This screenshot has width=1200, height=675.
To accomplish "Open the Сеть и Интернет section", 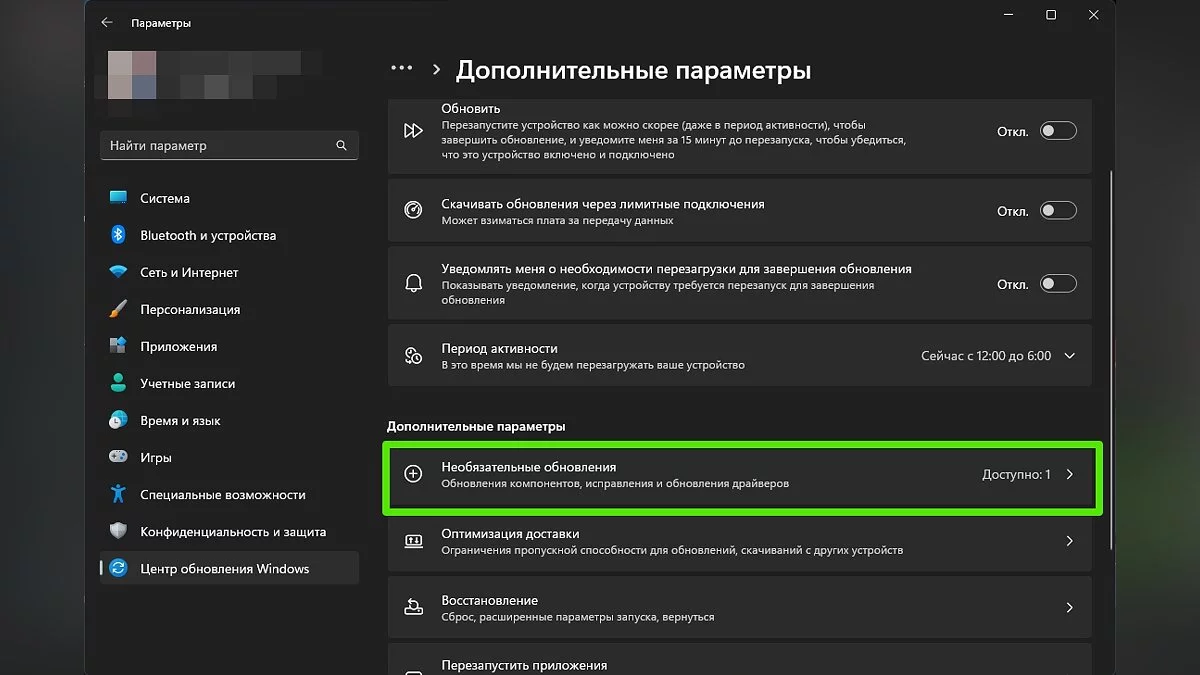I will (229, 272).
